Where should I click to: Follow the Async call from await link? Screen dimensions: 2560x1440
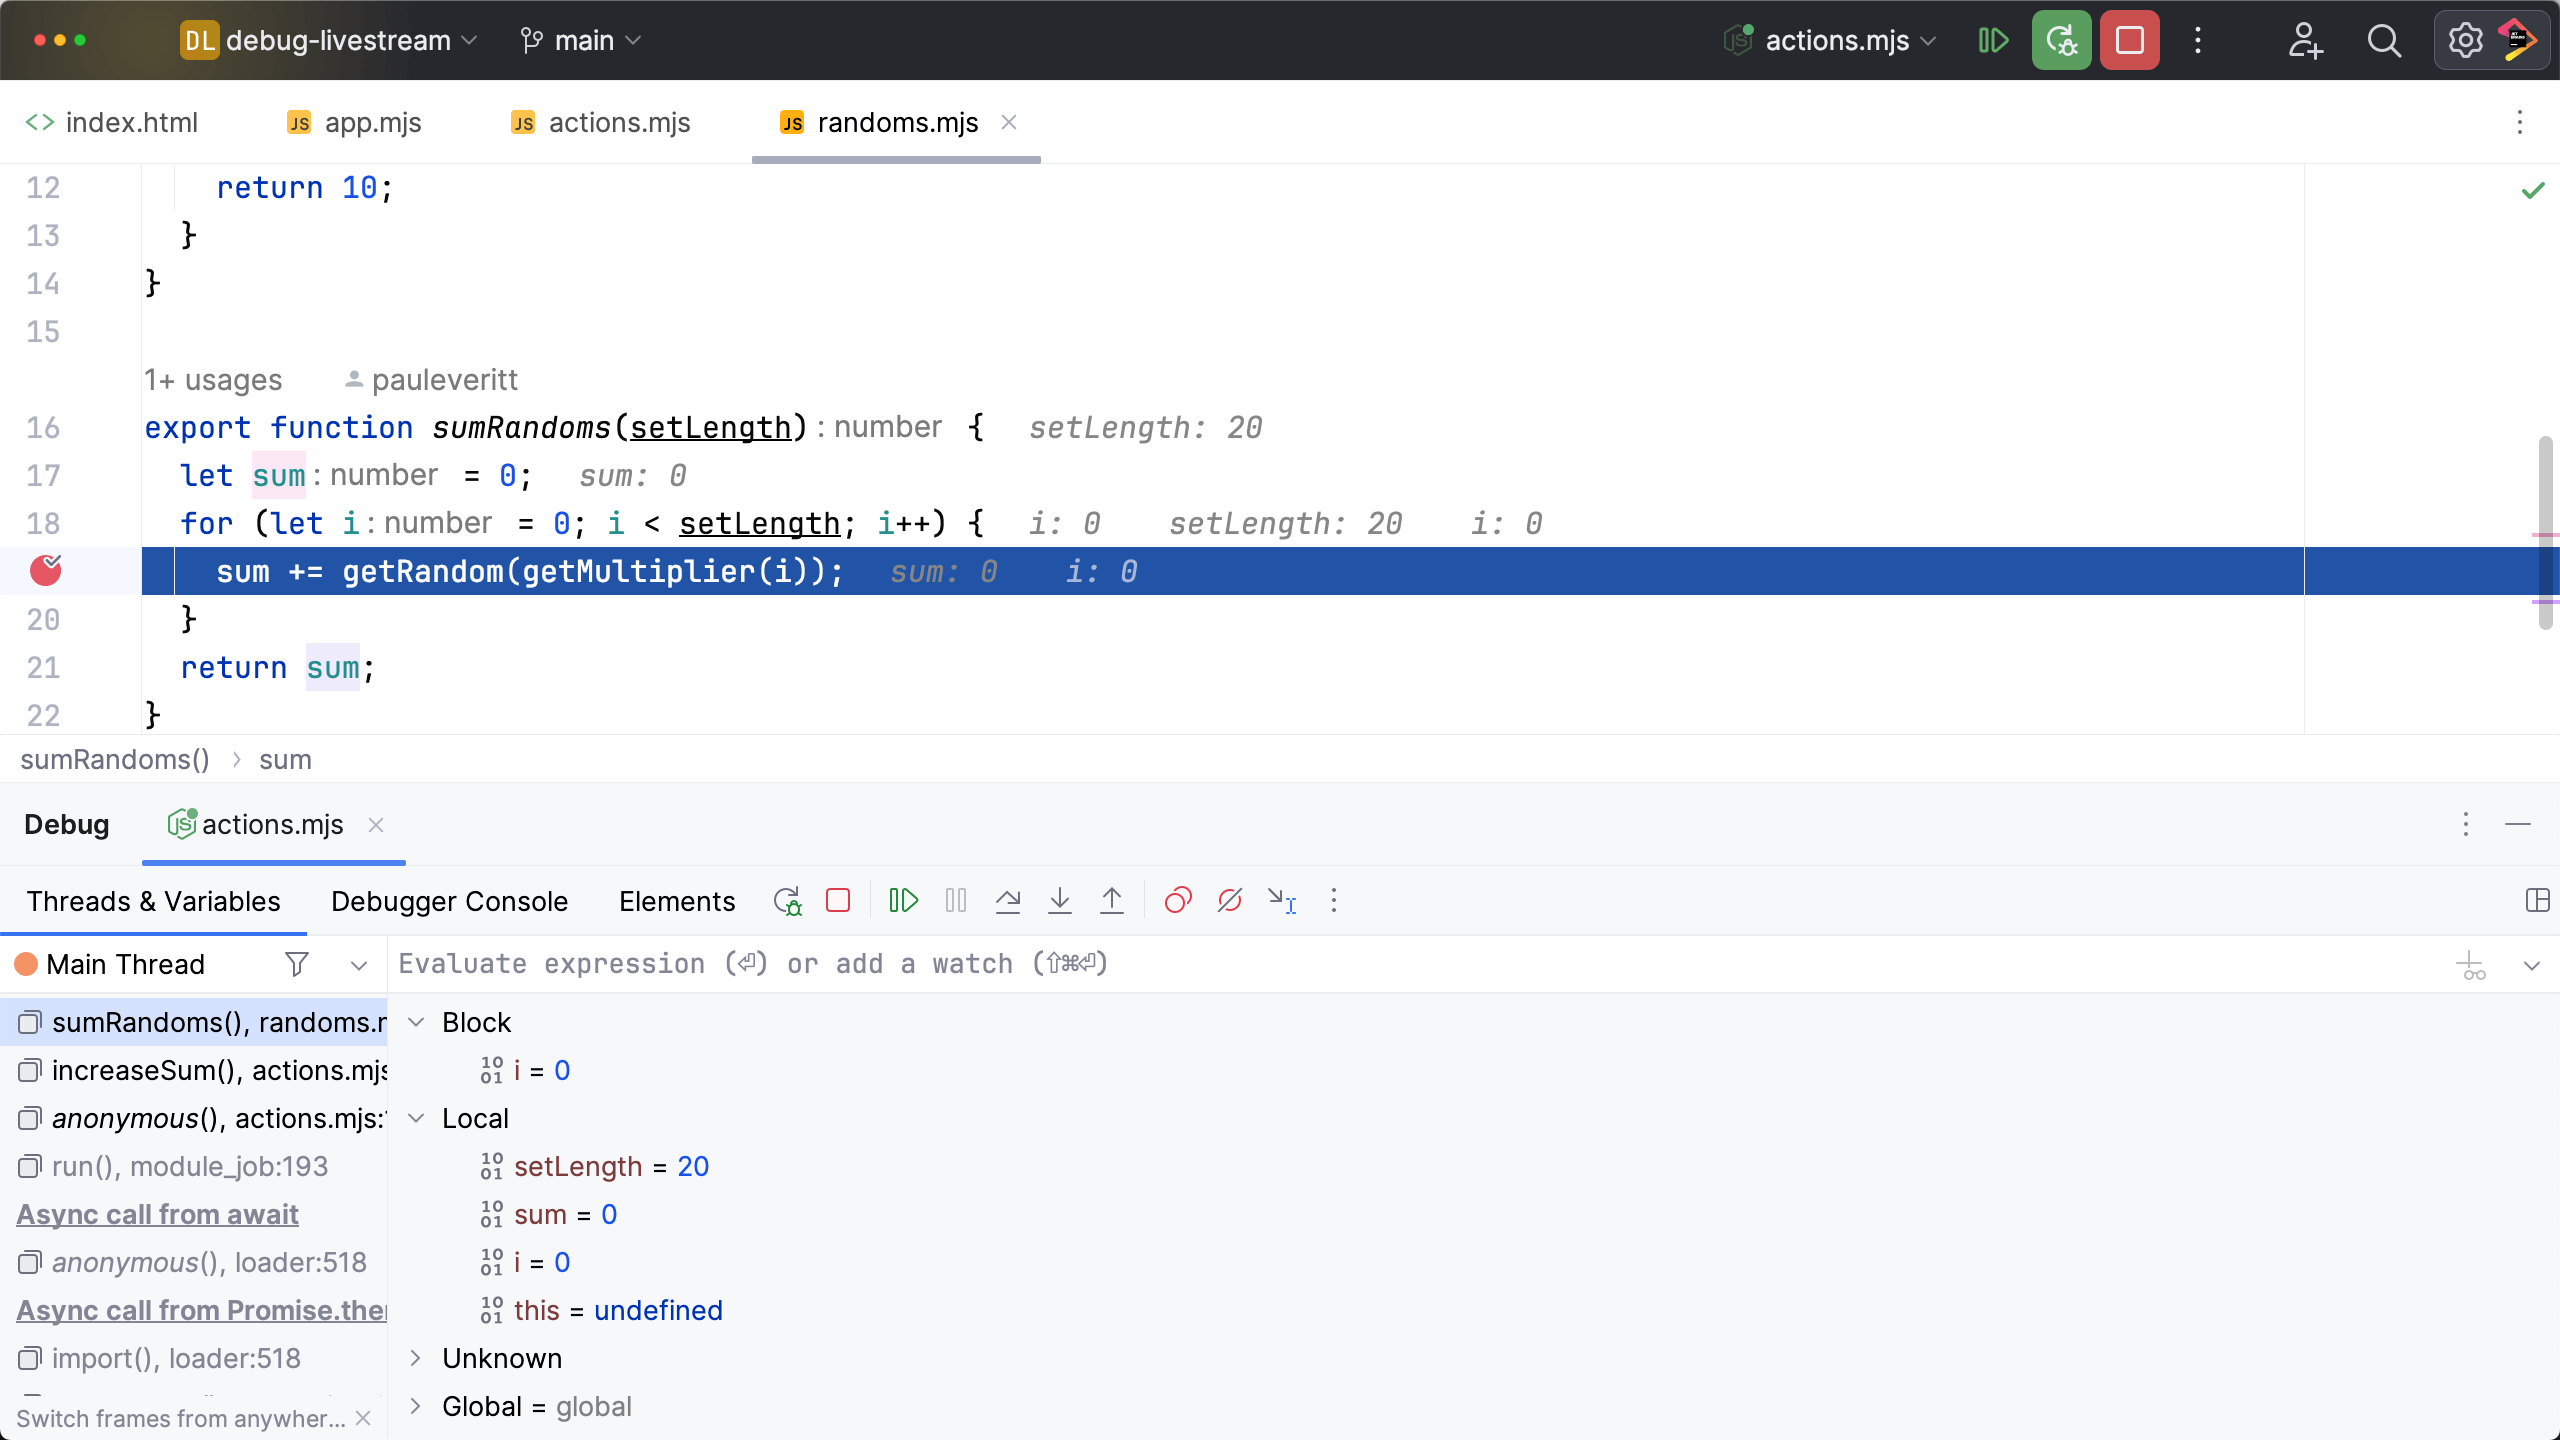(157, 1214)
